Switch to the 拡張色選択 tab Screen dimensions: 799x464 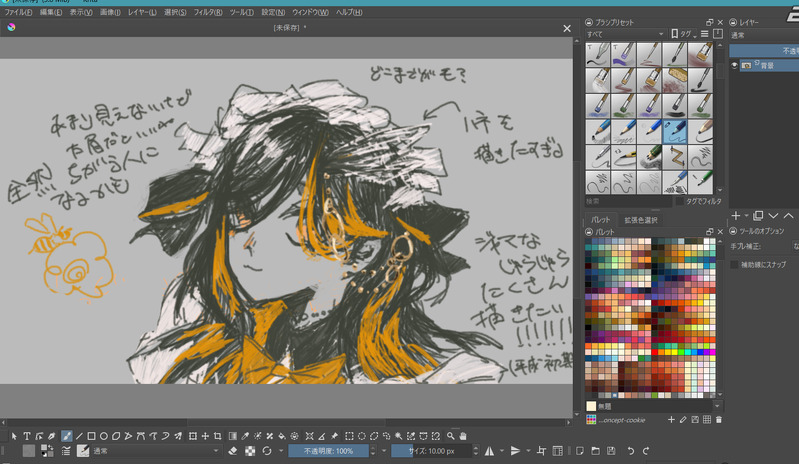pos(641,220)
